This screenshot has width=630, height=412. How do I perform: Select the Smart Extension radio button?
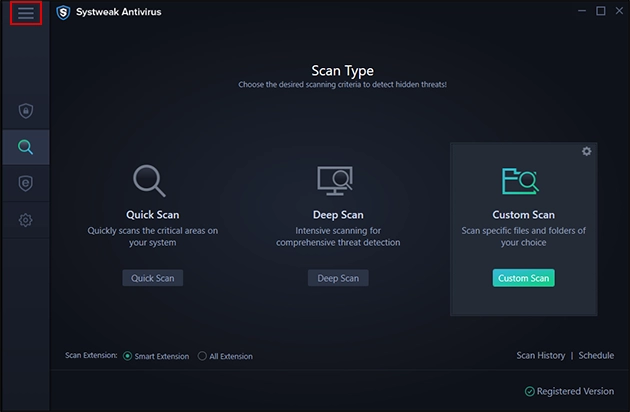pos(128,356)
